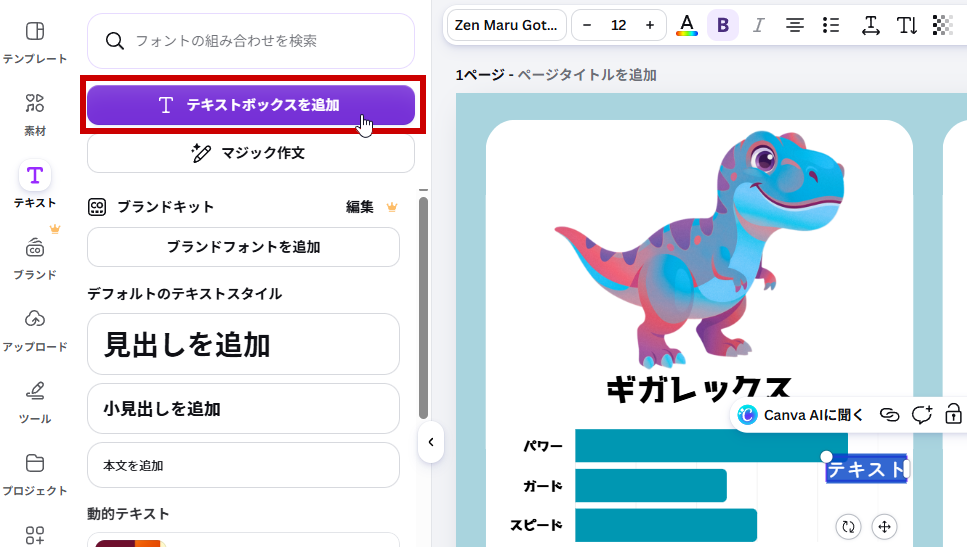Click テキストボックスを追加 button
967x547 pixels.
point(251,105)
